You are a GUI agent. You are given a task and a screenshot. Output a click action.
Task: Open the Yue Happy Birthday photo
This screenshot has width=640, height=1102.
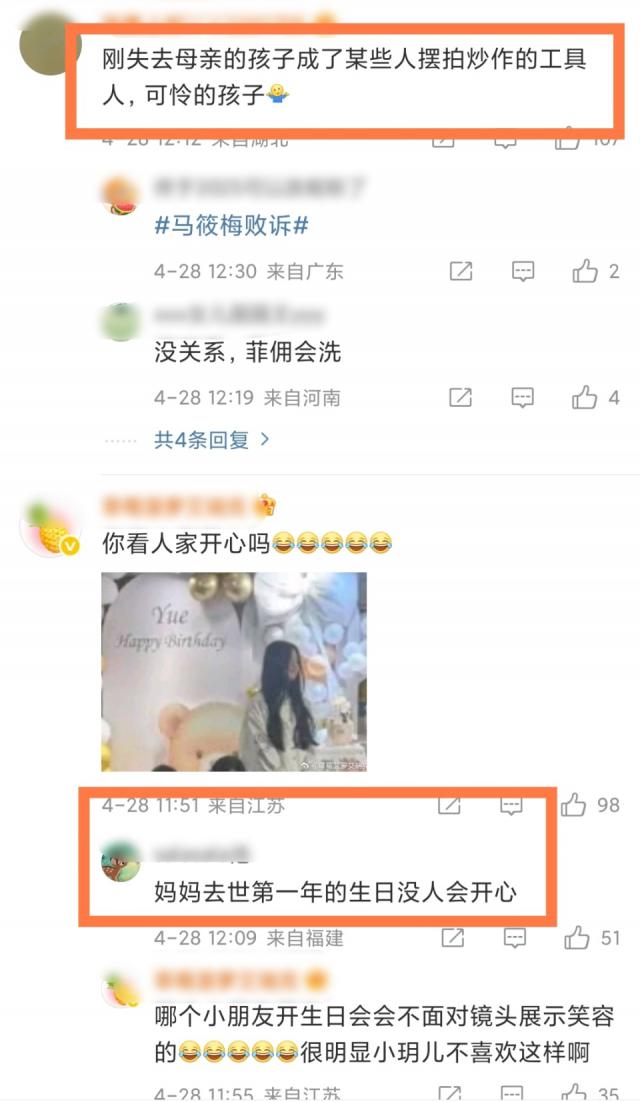(234, 672)
